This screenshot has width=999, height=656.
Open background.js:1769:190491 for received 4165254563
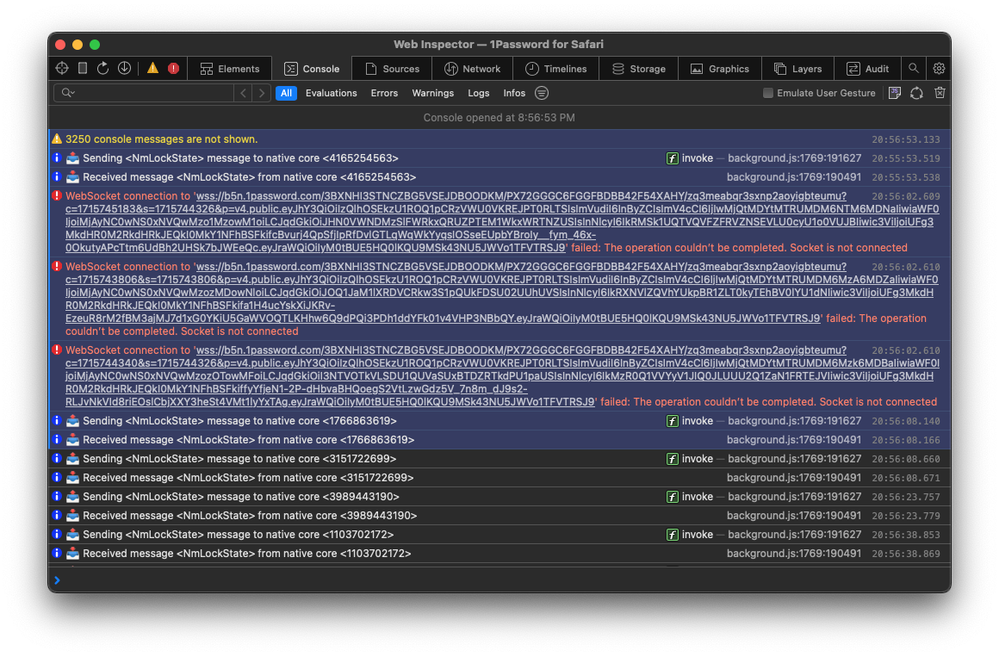794,177
